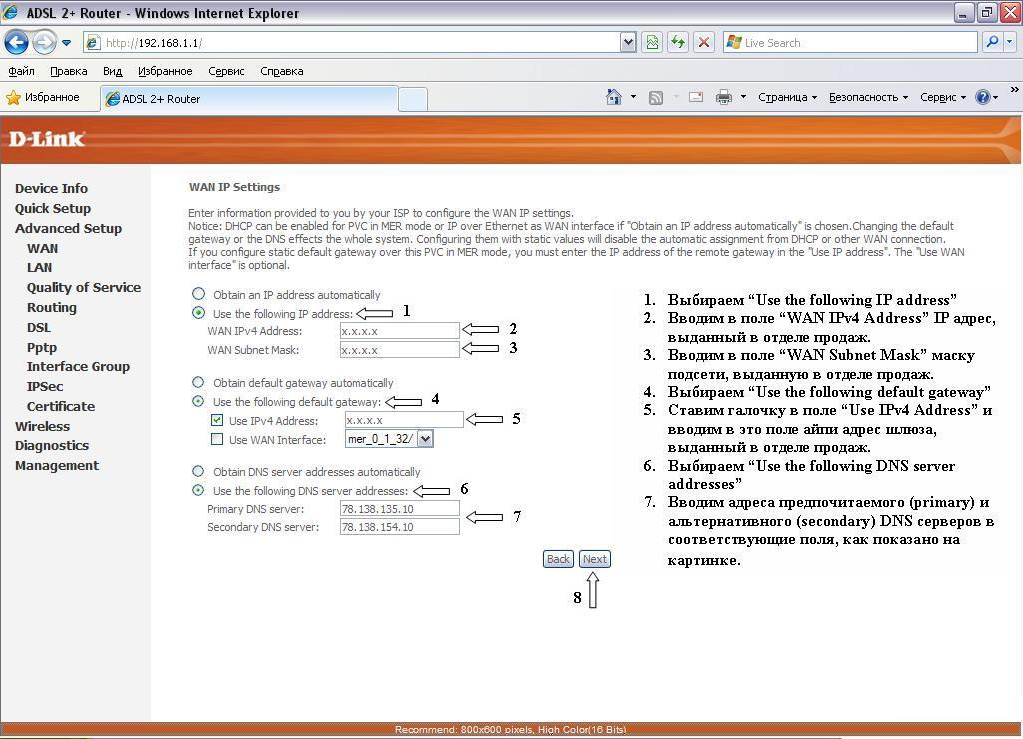Open the Pptp sidebar link
The width and height of the screenshot is (1023, 739).
(x=42, y=348)
